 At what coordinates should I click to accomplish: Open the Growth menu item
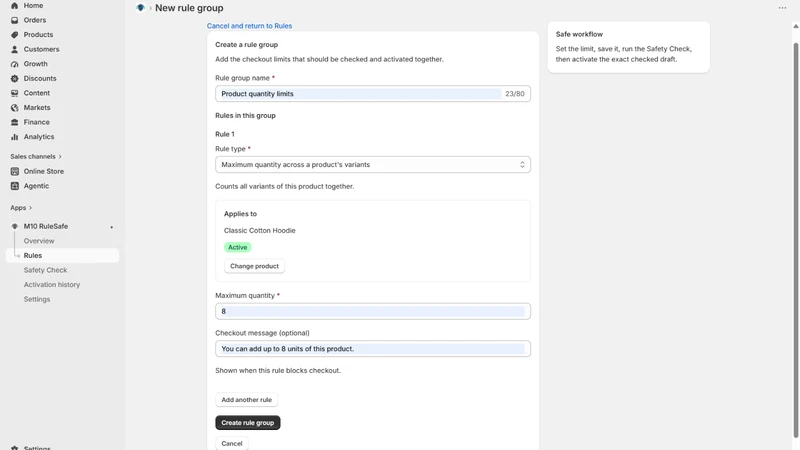click(x=35, y=64)
